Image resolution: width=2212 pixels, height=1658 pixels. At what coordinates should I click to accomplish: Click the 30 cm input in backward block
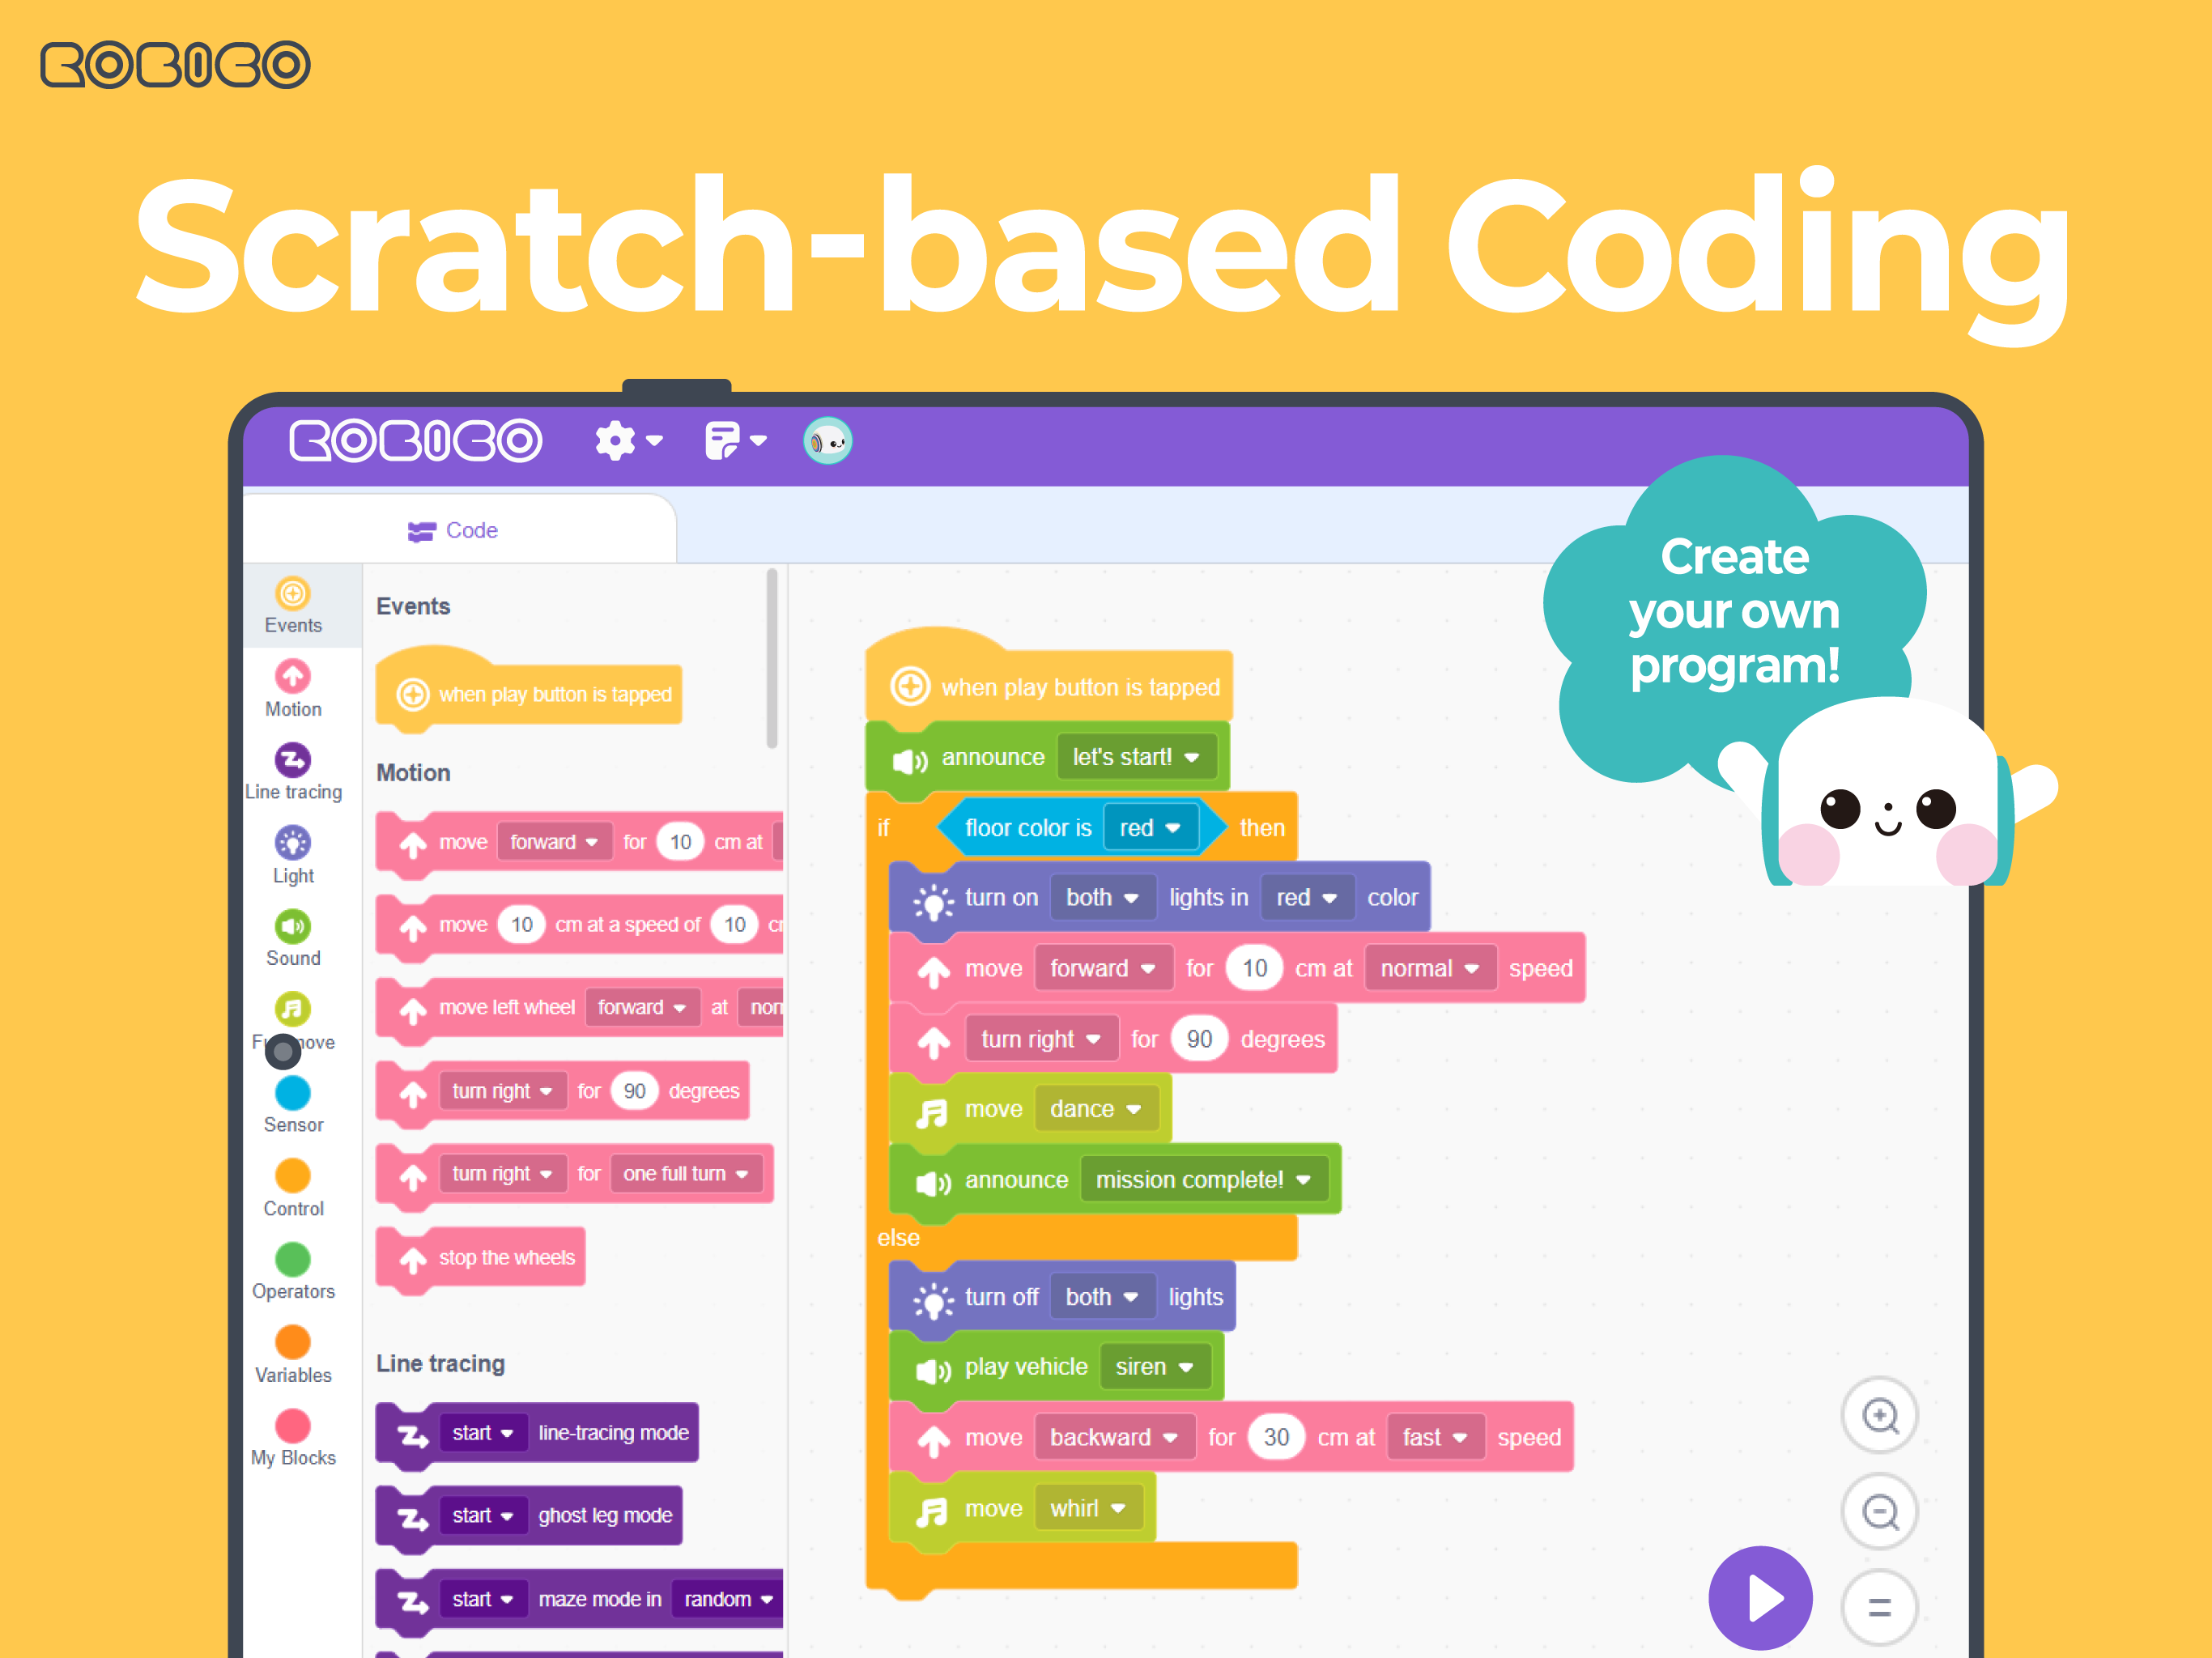click(x=1276, y=1438)
